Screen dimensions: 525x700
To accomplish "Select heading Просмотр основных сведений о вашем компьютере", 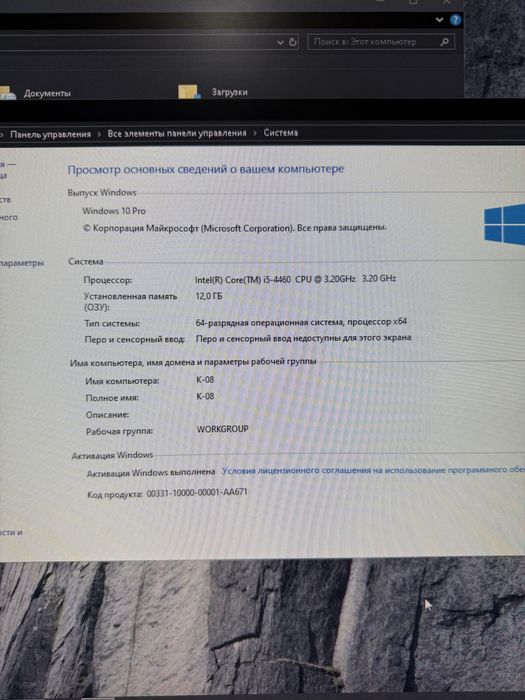I will pyautogui.click(x=205, y=169).
